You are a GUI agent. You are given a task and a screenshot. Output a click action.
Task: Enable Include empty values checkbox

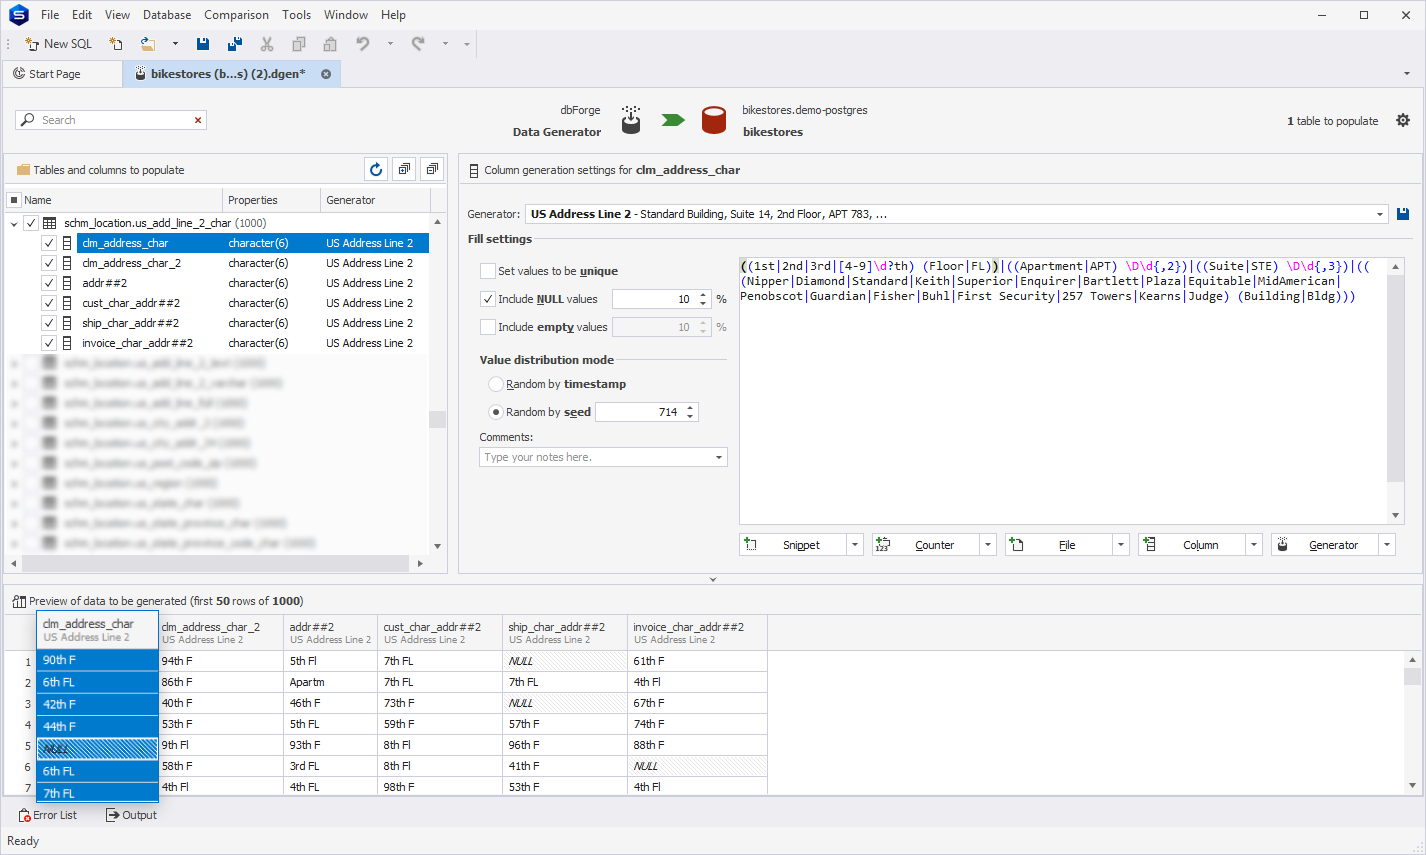[488, 327]
